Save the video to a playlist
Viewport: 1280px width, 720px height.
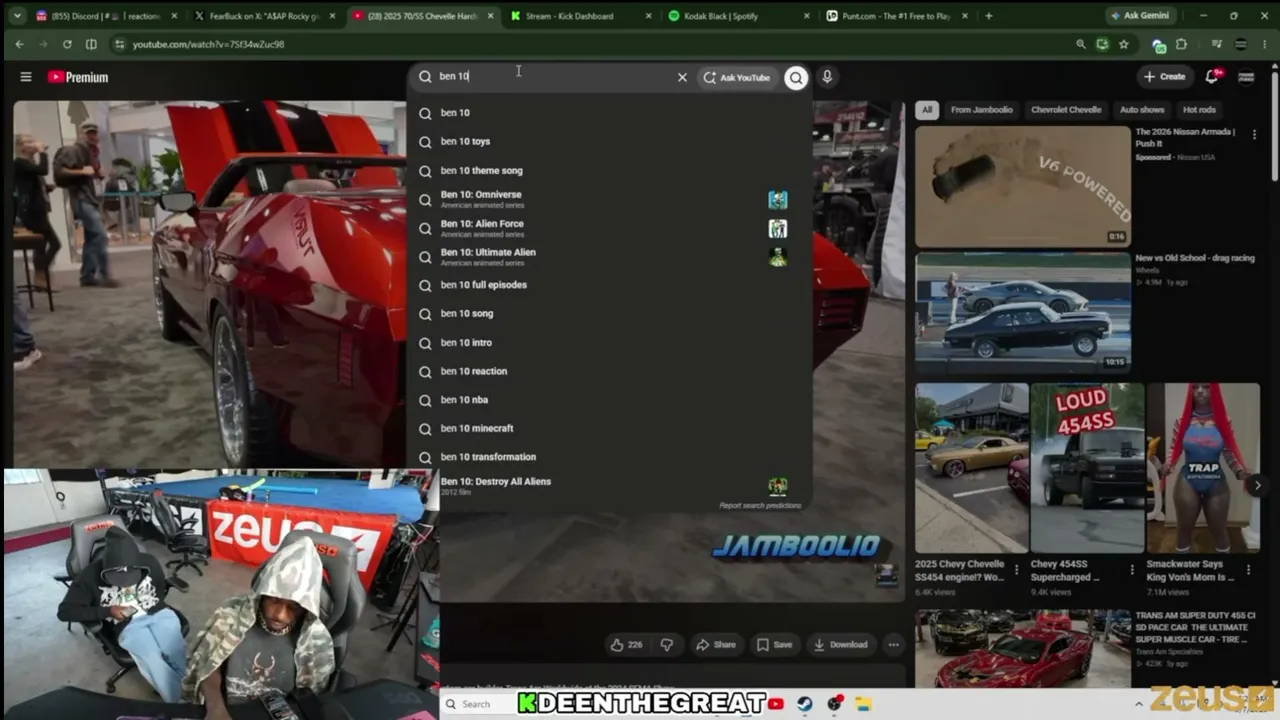coord(774,645)
